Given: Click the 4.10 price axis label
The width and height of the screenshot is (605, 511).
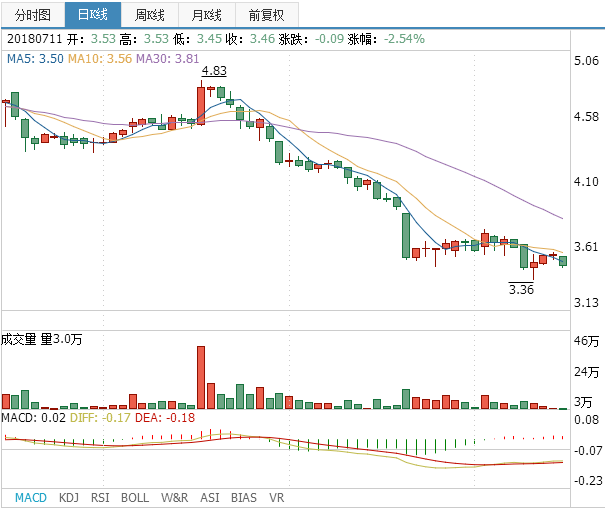Looking at the screenshot, I should [586, 181].
